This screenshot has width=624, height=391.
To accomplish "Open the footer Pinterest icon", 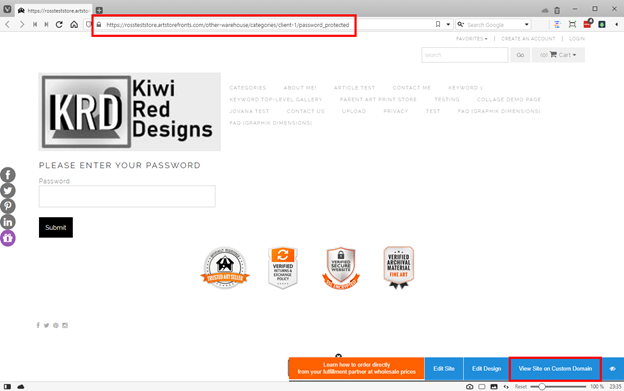I will [56, 325].
